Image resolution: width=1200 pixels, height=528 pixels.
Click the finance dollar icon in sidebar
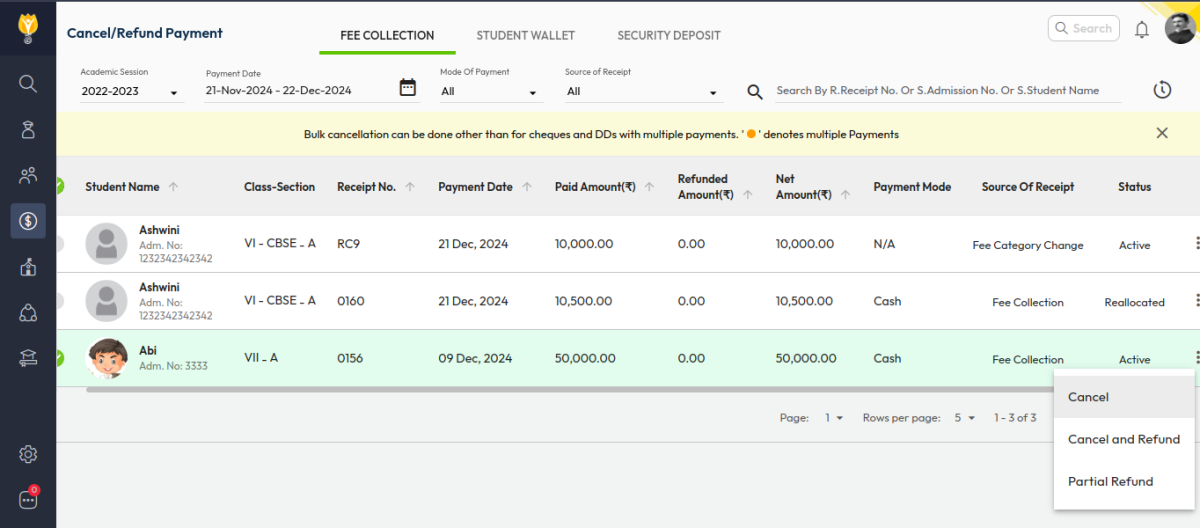[x=28, y=221]
